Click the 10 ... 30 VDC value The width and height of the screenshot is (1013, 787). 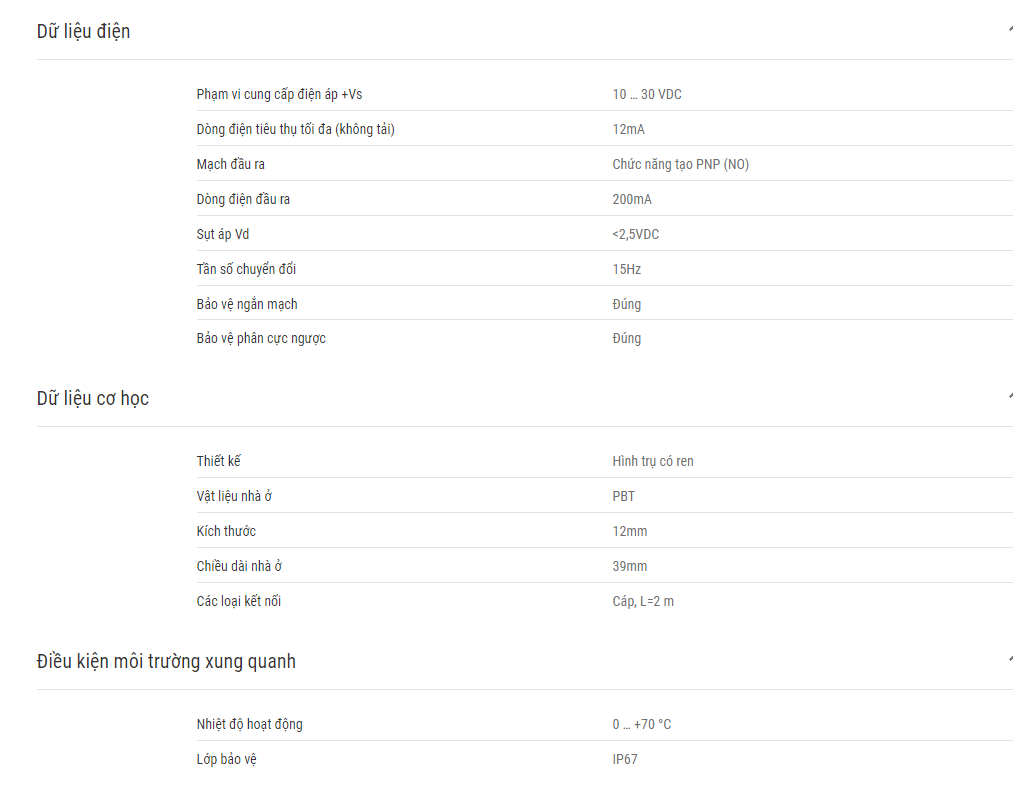pos(647,94)
